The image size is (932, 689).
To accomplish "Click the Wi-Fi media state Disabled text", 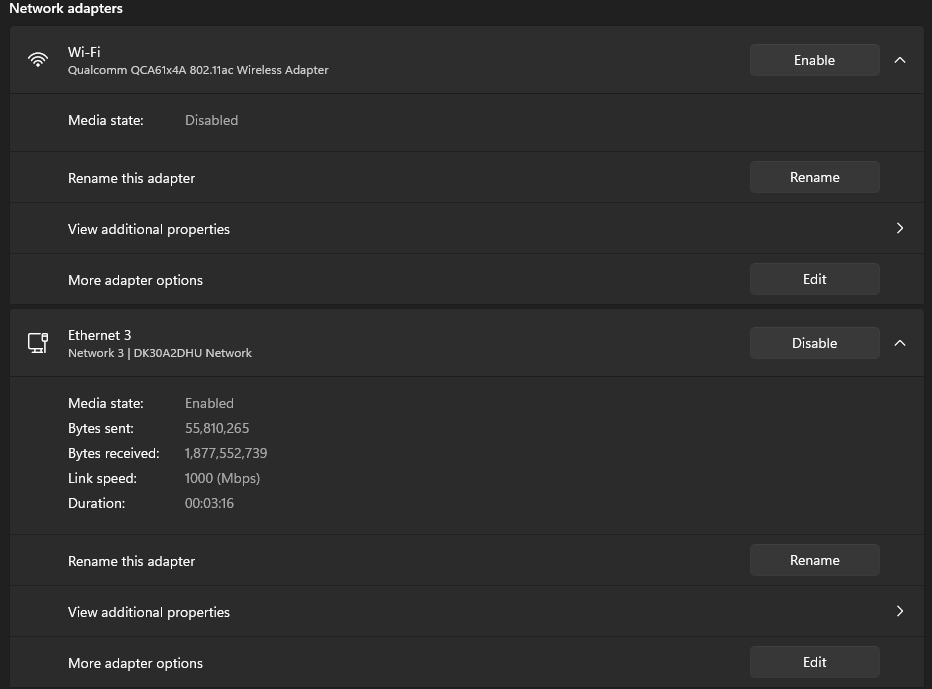I will [x=211, y=120].
